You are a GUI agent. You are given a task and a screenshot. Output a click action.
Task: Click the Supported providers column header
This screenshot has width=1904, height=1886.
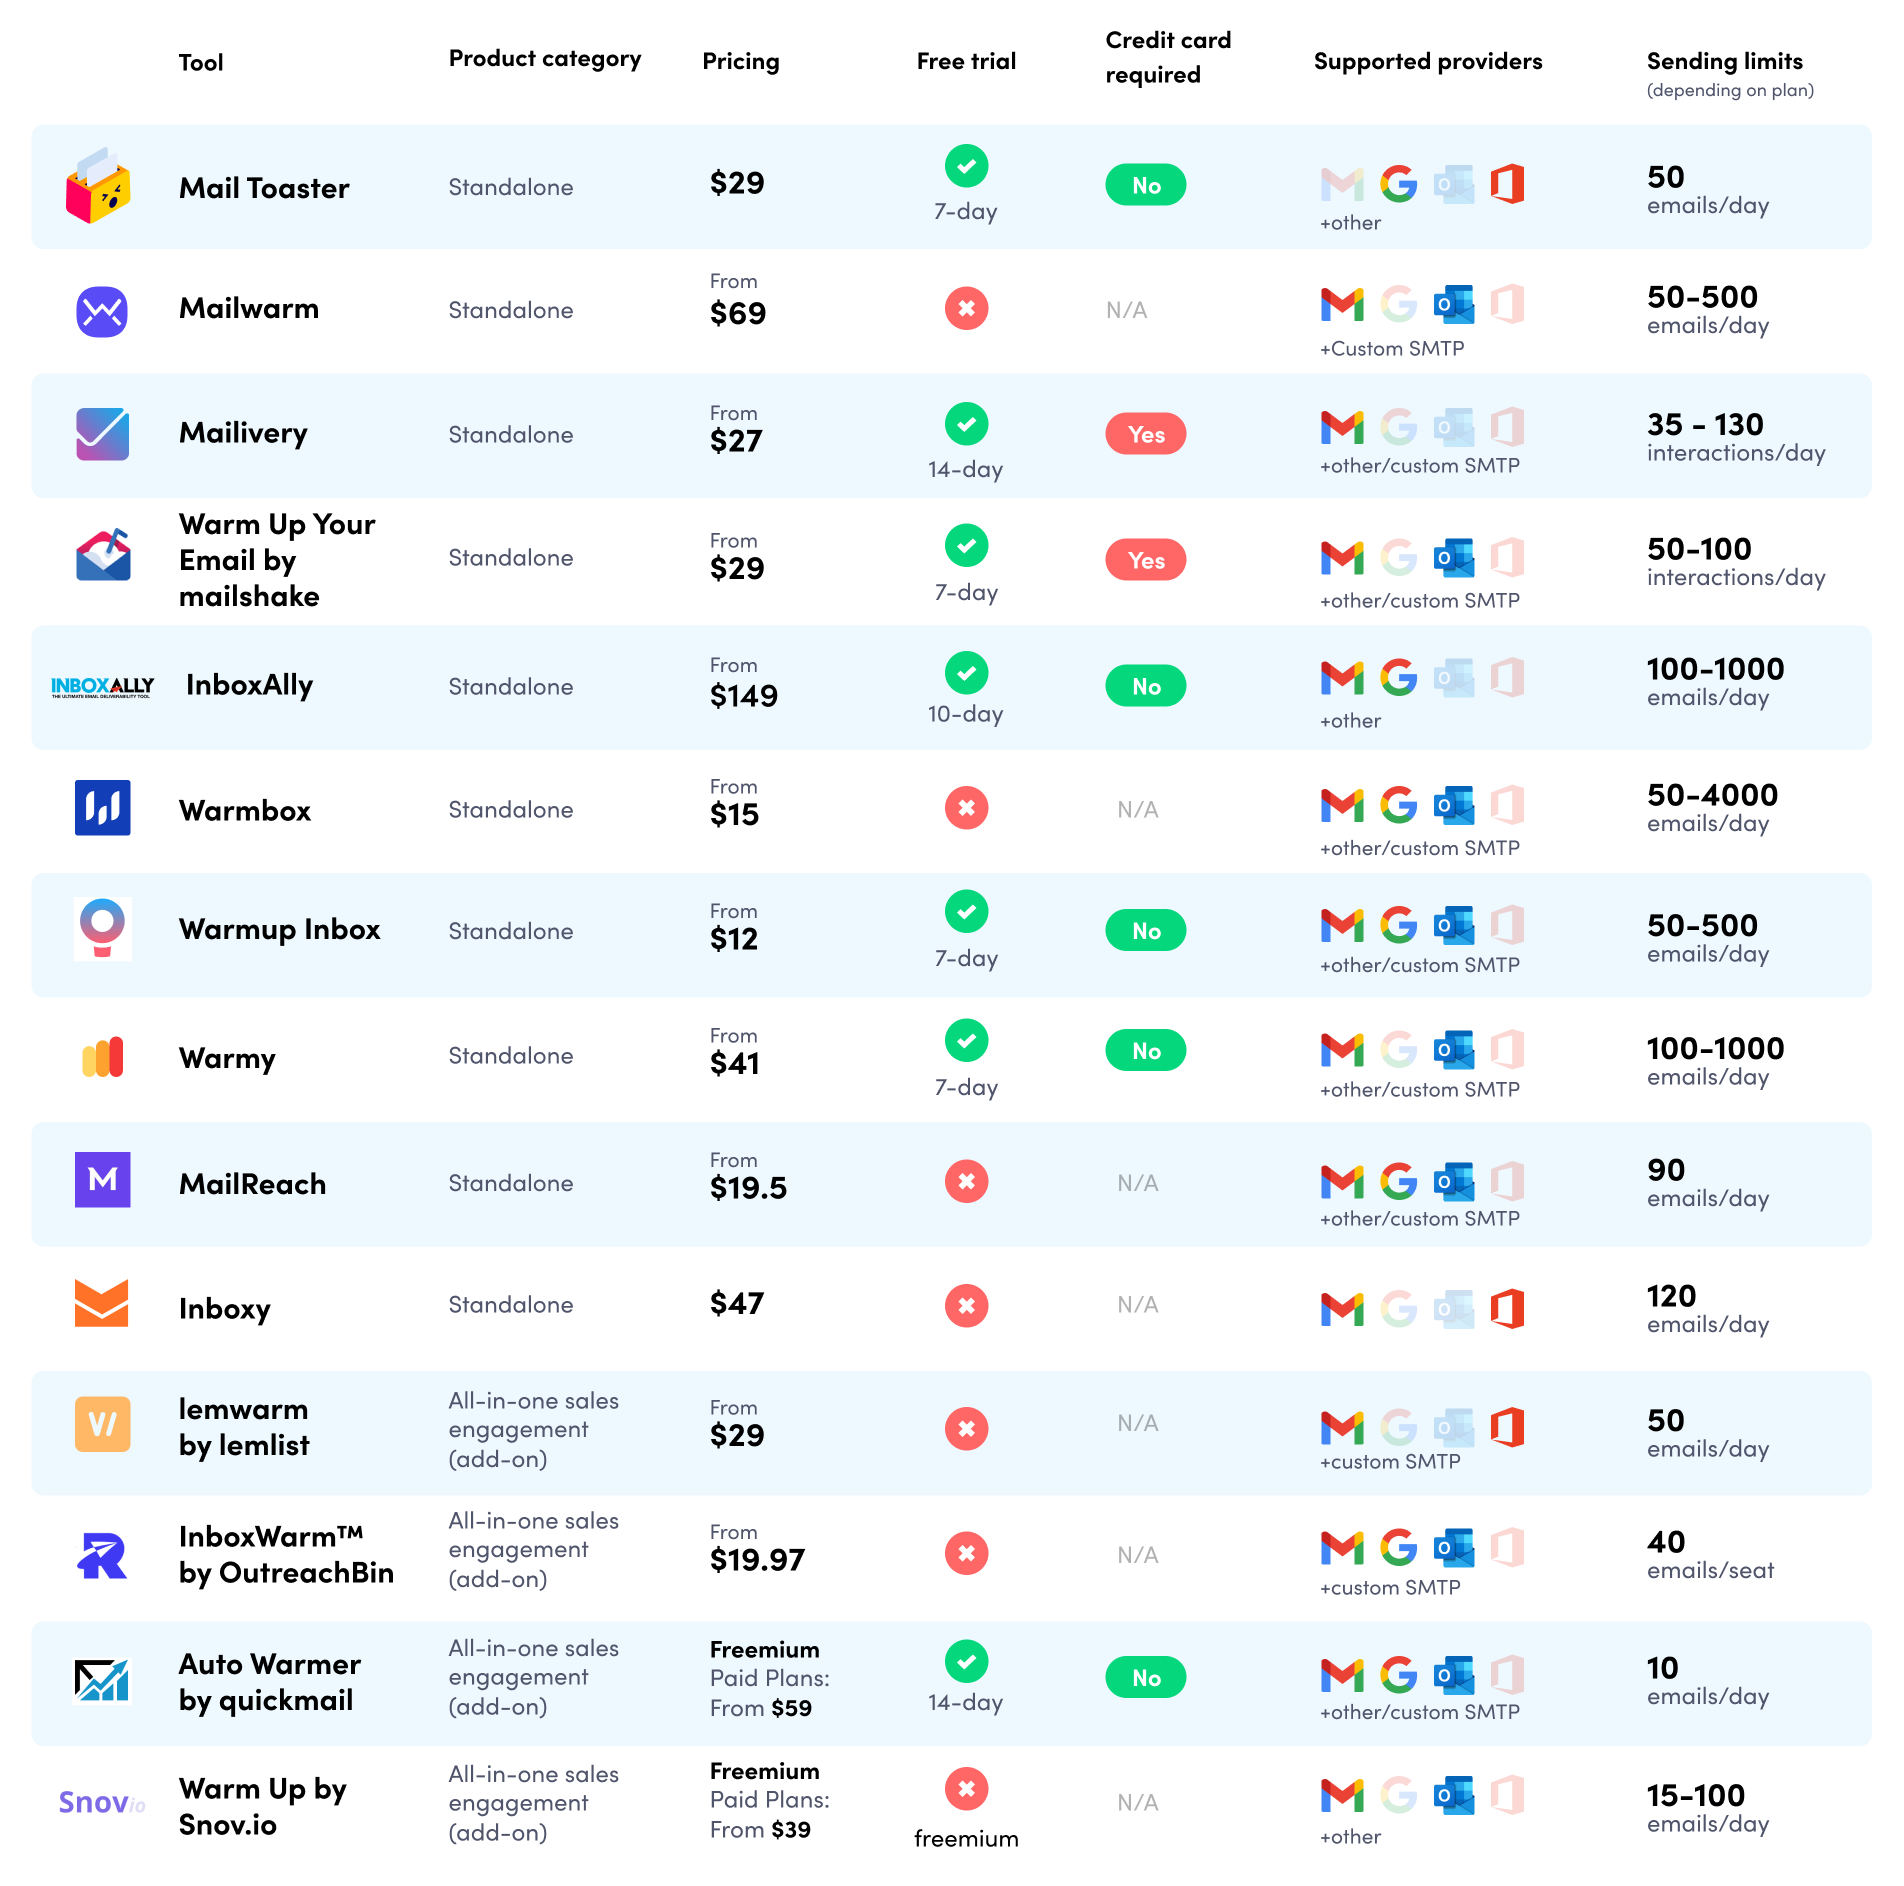(1427, 62)
